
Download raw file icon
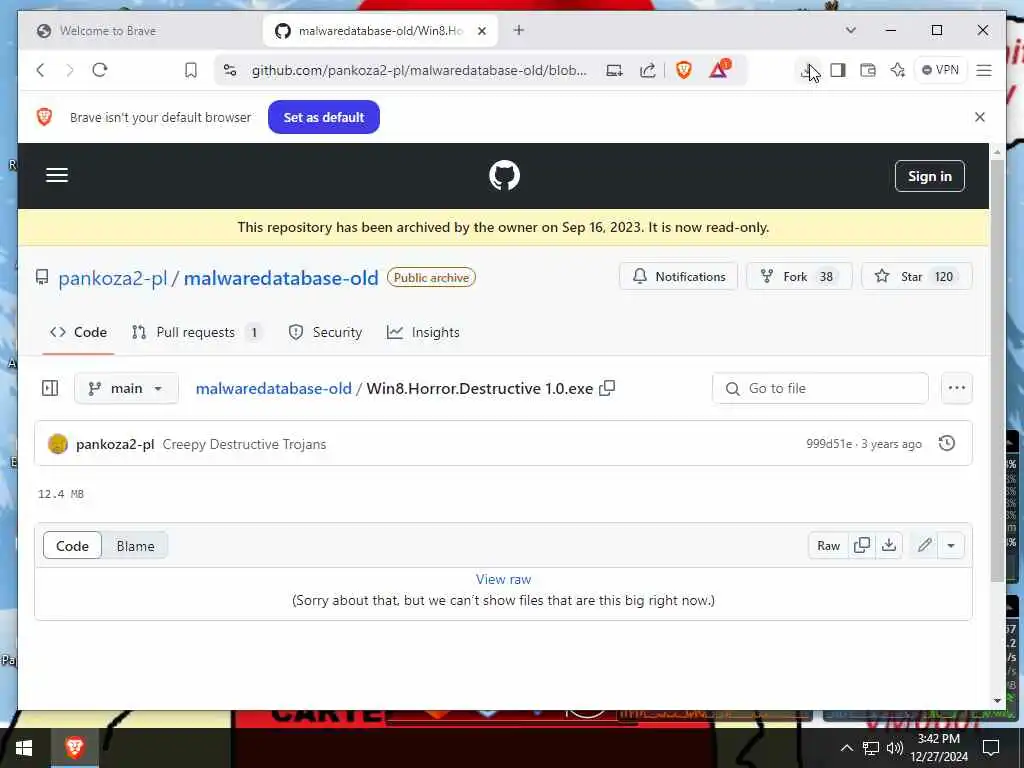point(889,545)
